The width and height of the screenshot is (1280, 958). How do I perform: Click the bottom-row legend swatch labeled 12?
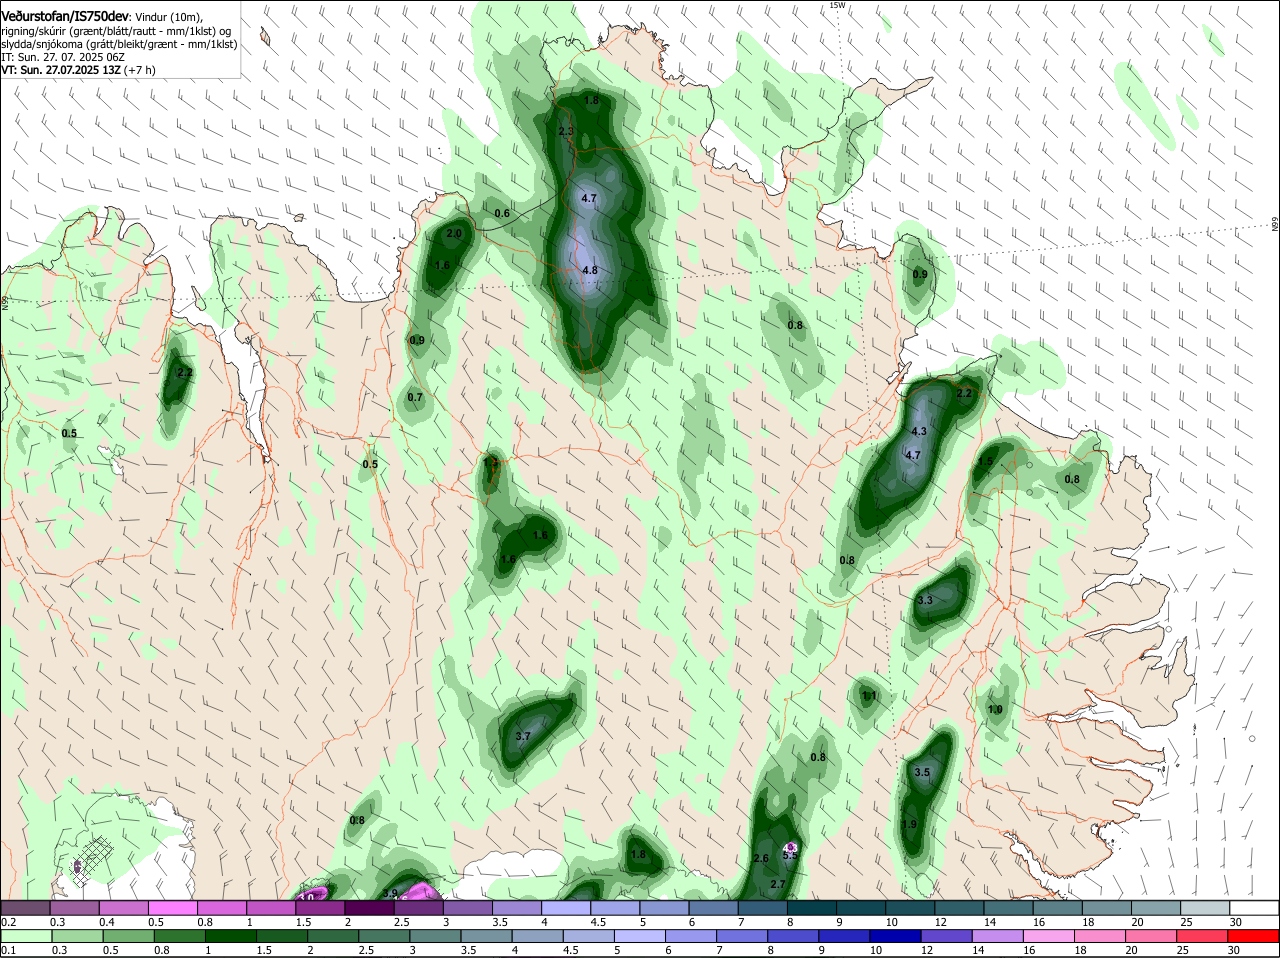pos(947,937)
